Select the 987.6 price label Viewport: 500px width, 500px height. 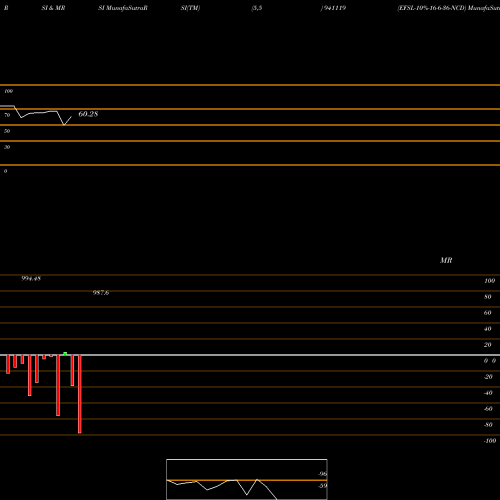(101, 293)
